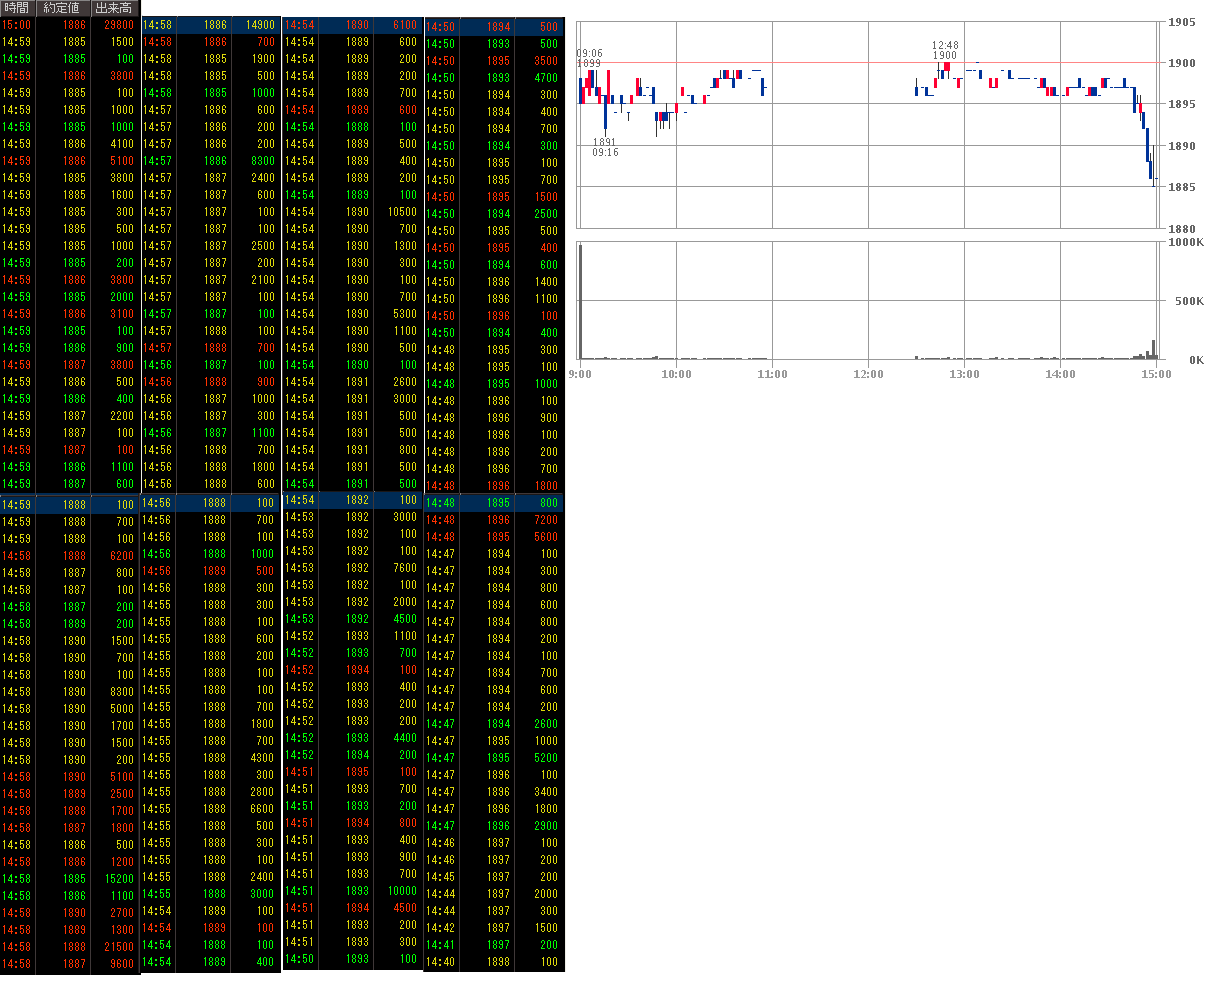Click the highlighted 14:48 row with 800 volume
The image size is (1212, 982).
[494, 503]
